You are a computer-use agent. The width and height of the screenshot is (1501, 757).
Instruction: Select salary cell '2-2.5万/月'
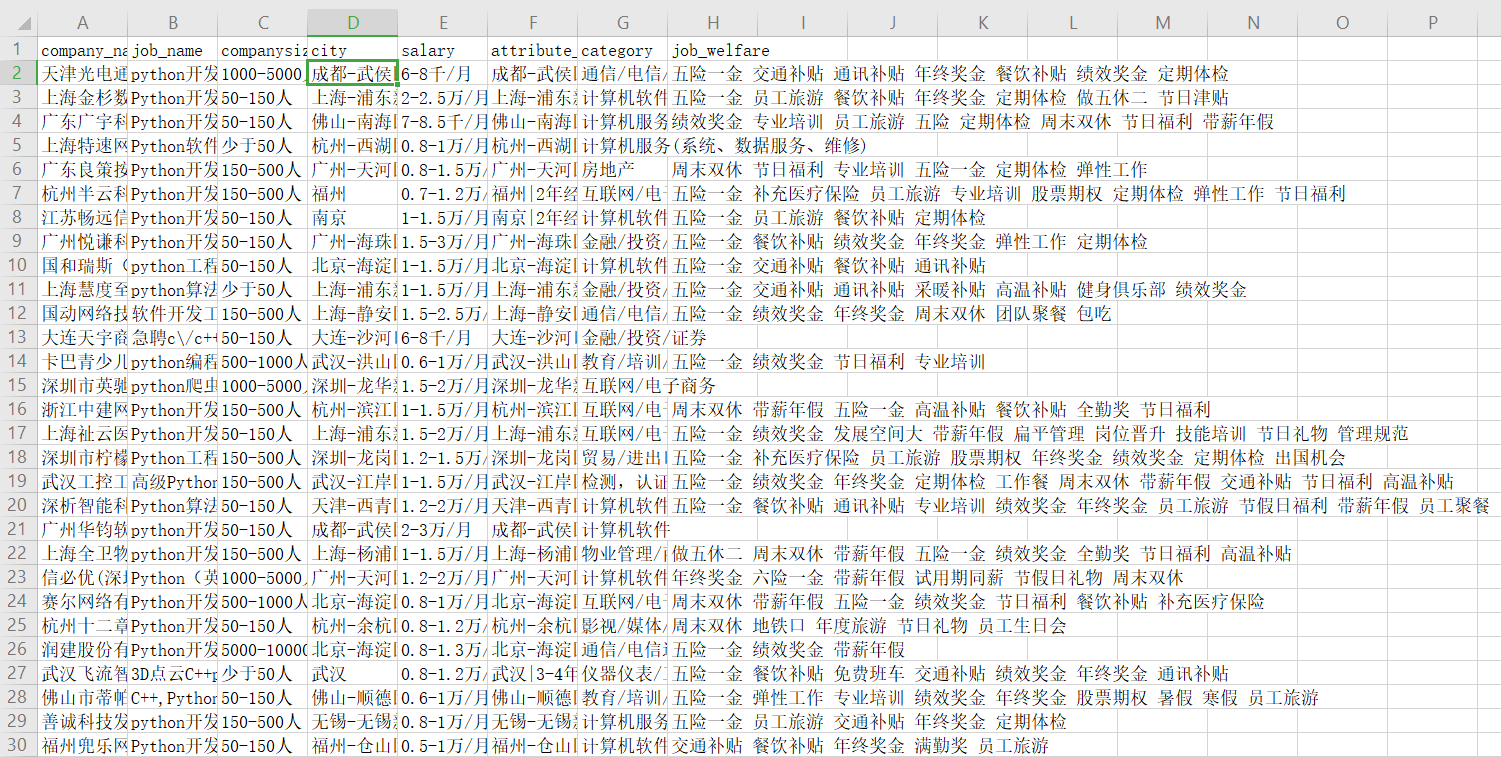(x=443, y=98)
